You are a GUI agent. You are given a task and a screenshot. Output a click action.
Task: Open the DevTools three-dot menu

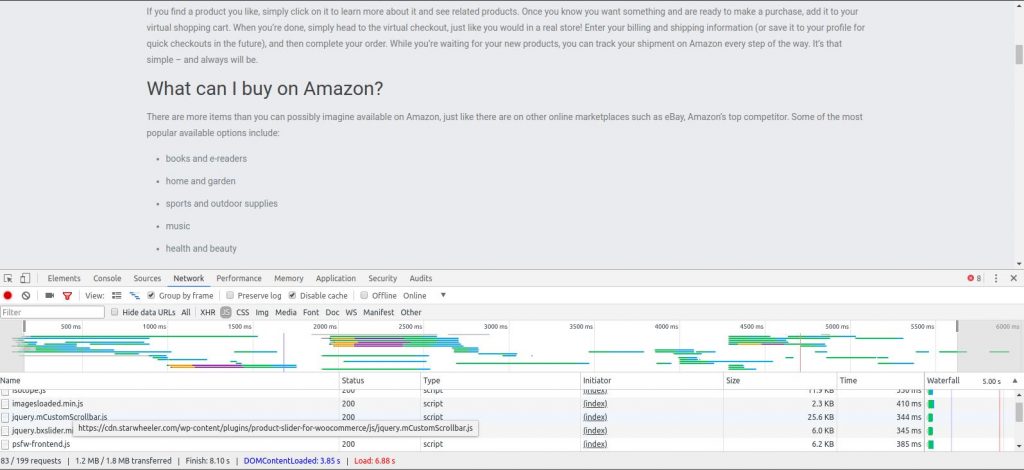(x=996, y=278)
